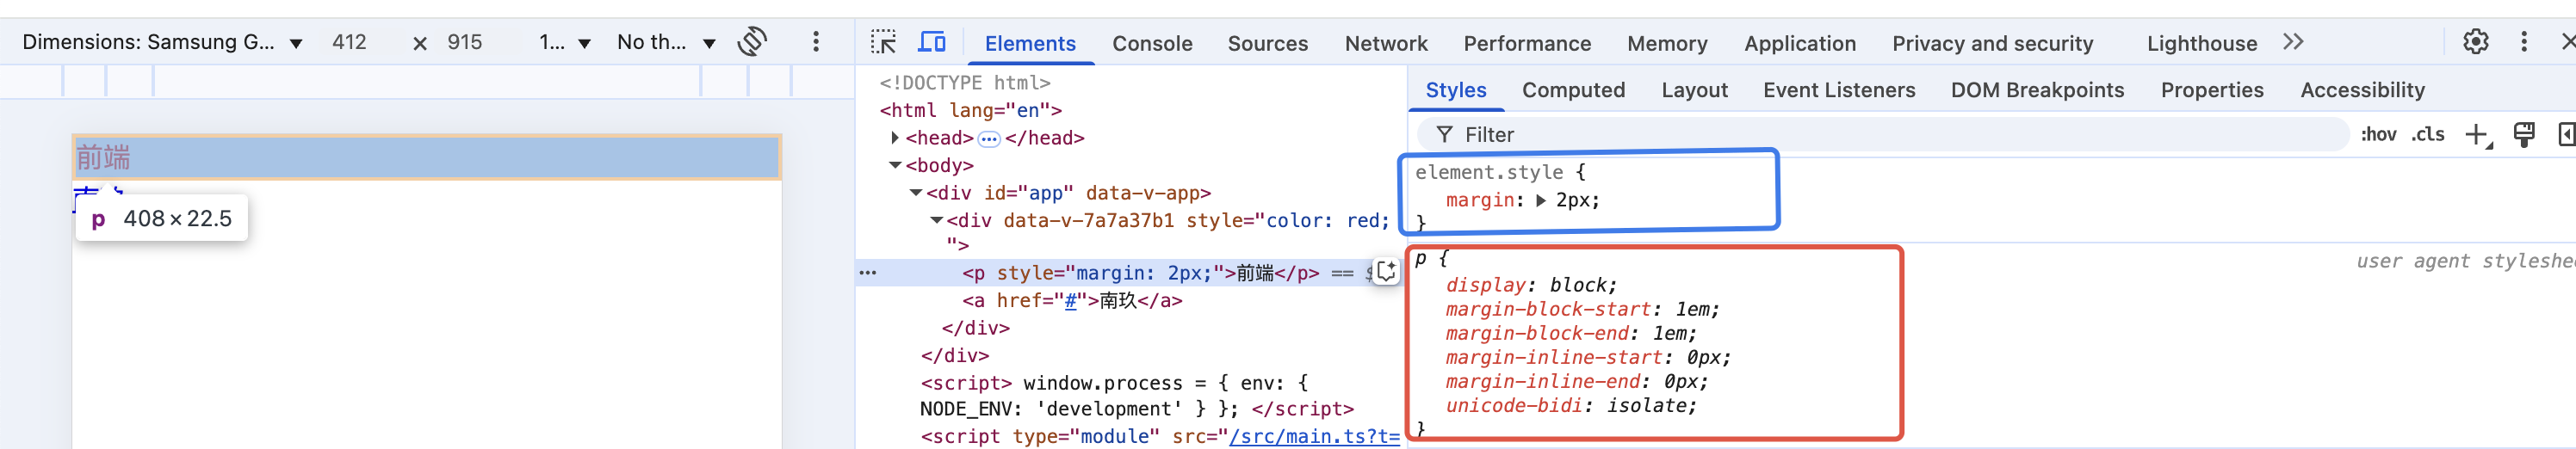Screen dimensions: 2576x449
Task: Open the rendering emulation paintbrush icon
Action: (x=2524, y=135)
